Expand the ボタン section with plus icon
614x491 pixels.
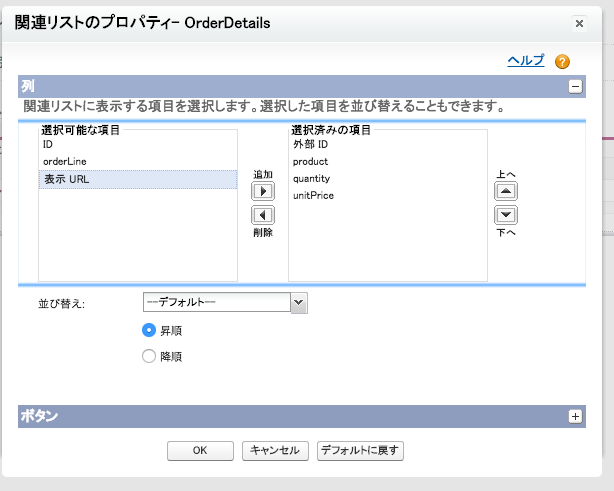(575, 416)
